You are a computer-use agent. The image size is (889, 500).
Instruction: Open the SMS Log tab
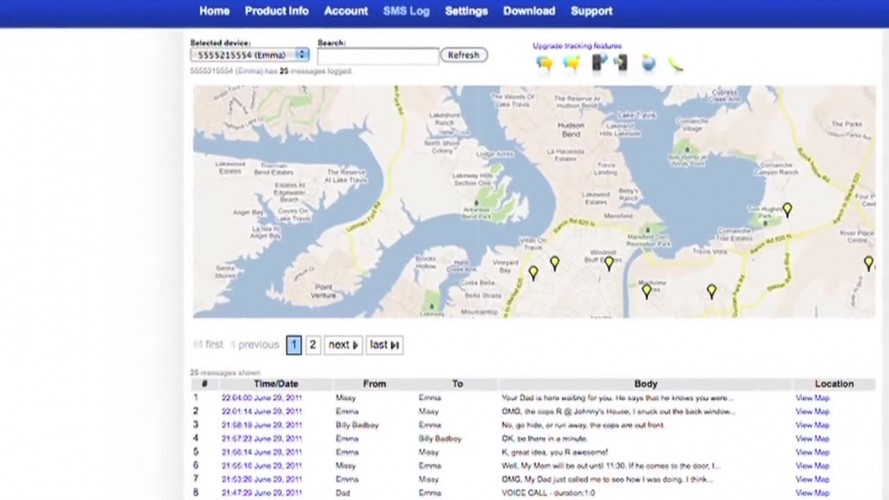[x=407, y=11]
